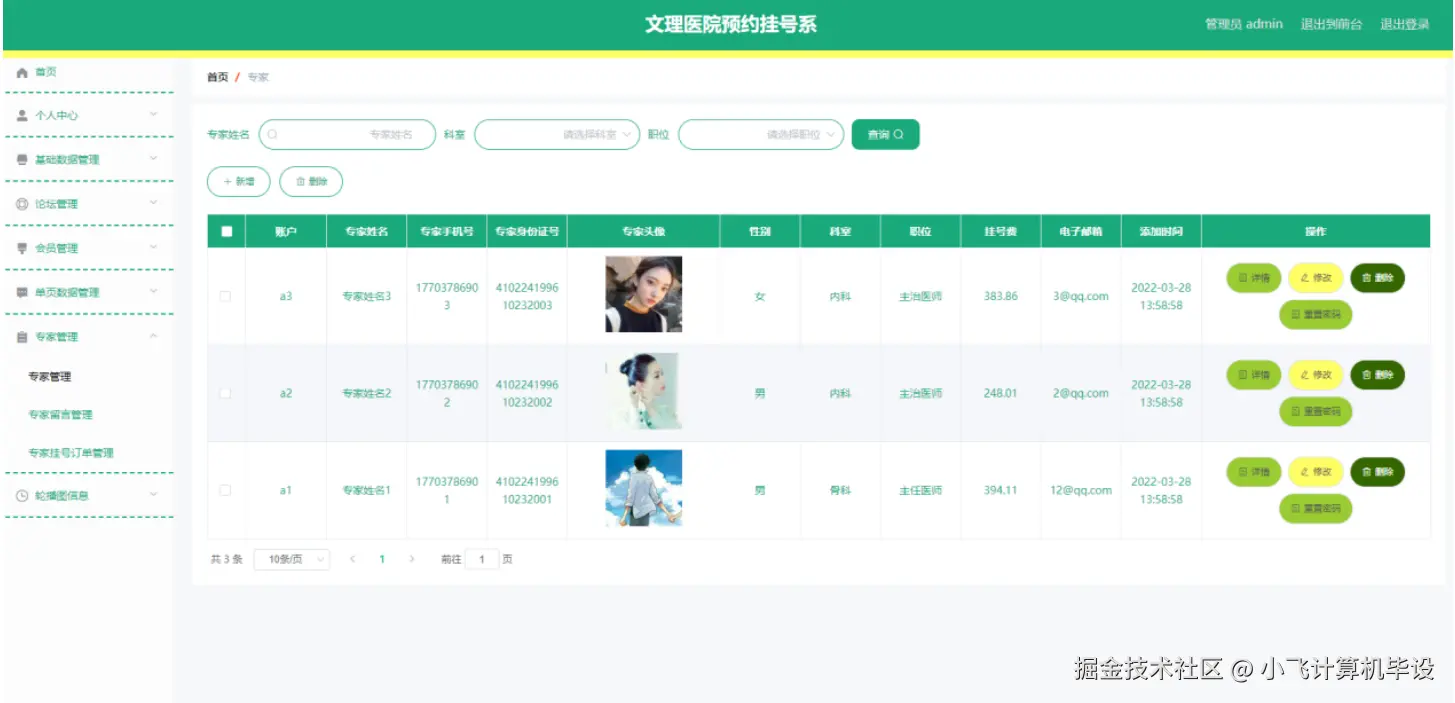Click the 查询 search button
The image size is (1455, 703).
(885, 134)
